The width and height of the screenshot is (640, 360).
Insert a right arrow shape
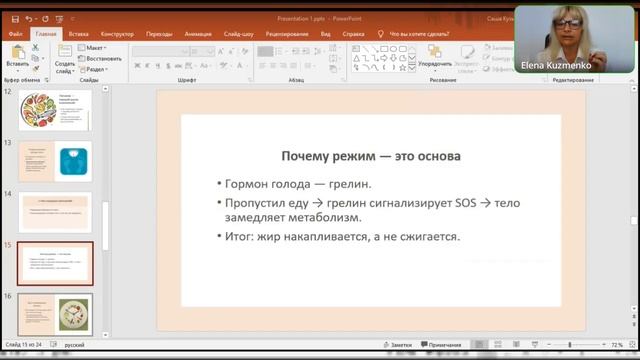(384, 58)
